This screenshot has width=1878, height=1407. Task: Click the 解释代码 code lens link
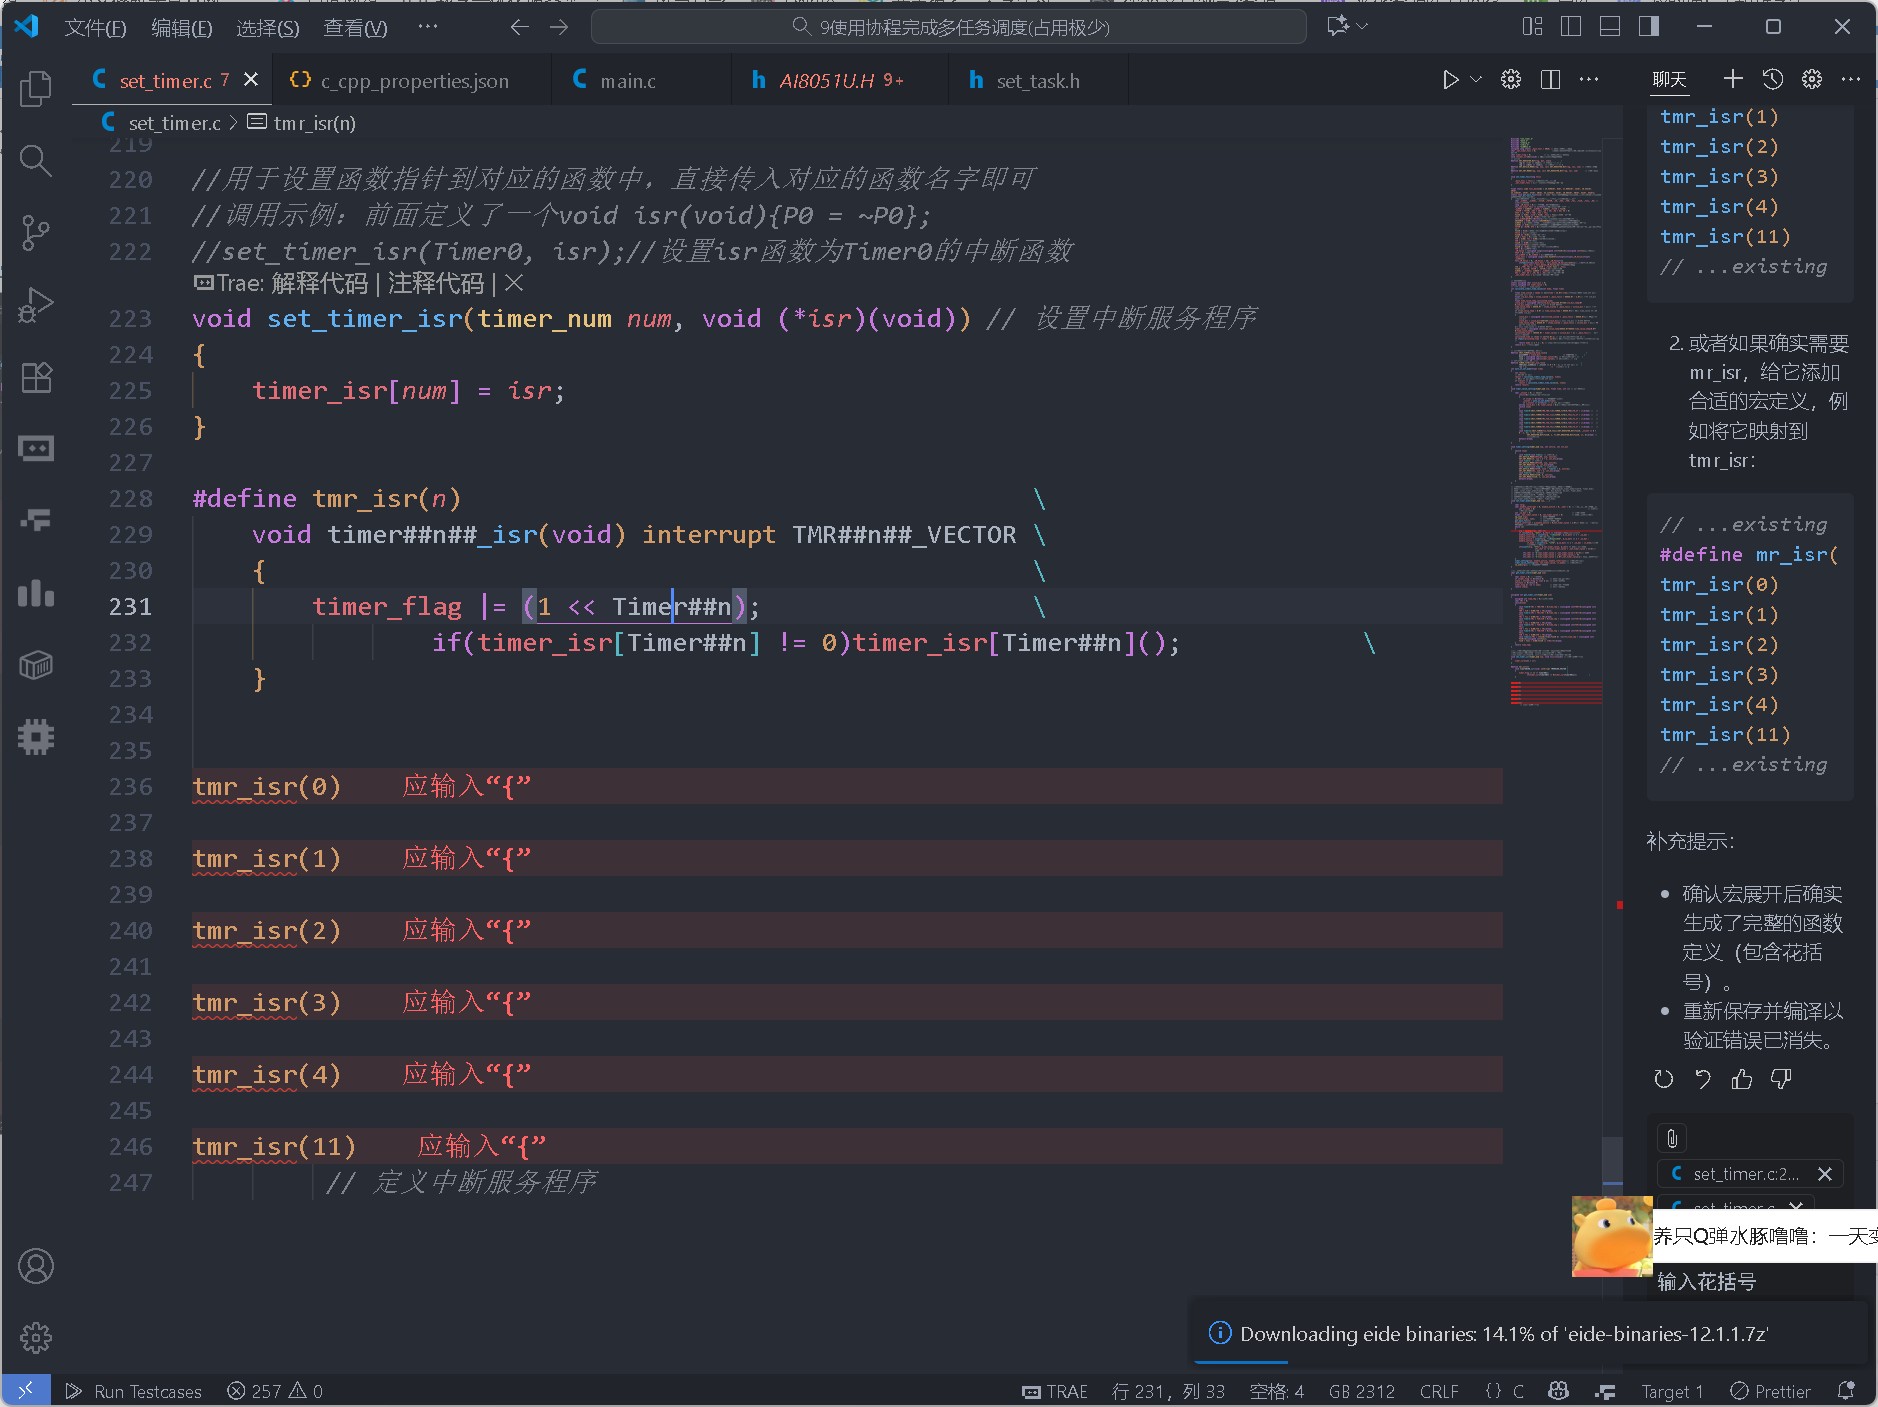[319, 284]
